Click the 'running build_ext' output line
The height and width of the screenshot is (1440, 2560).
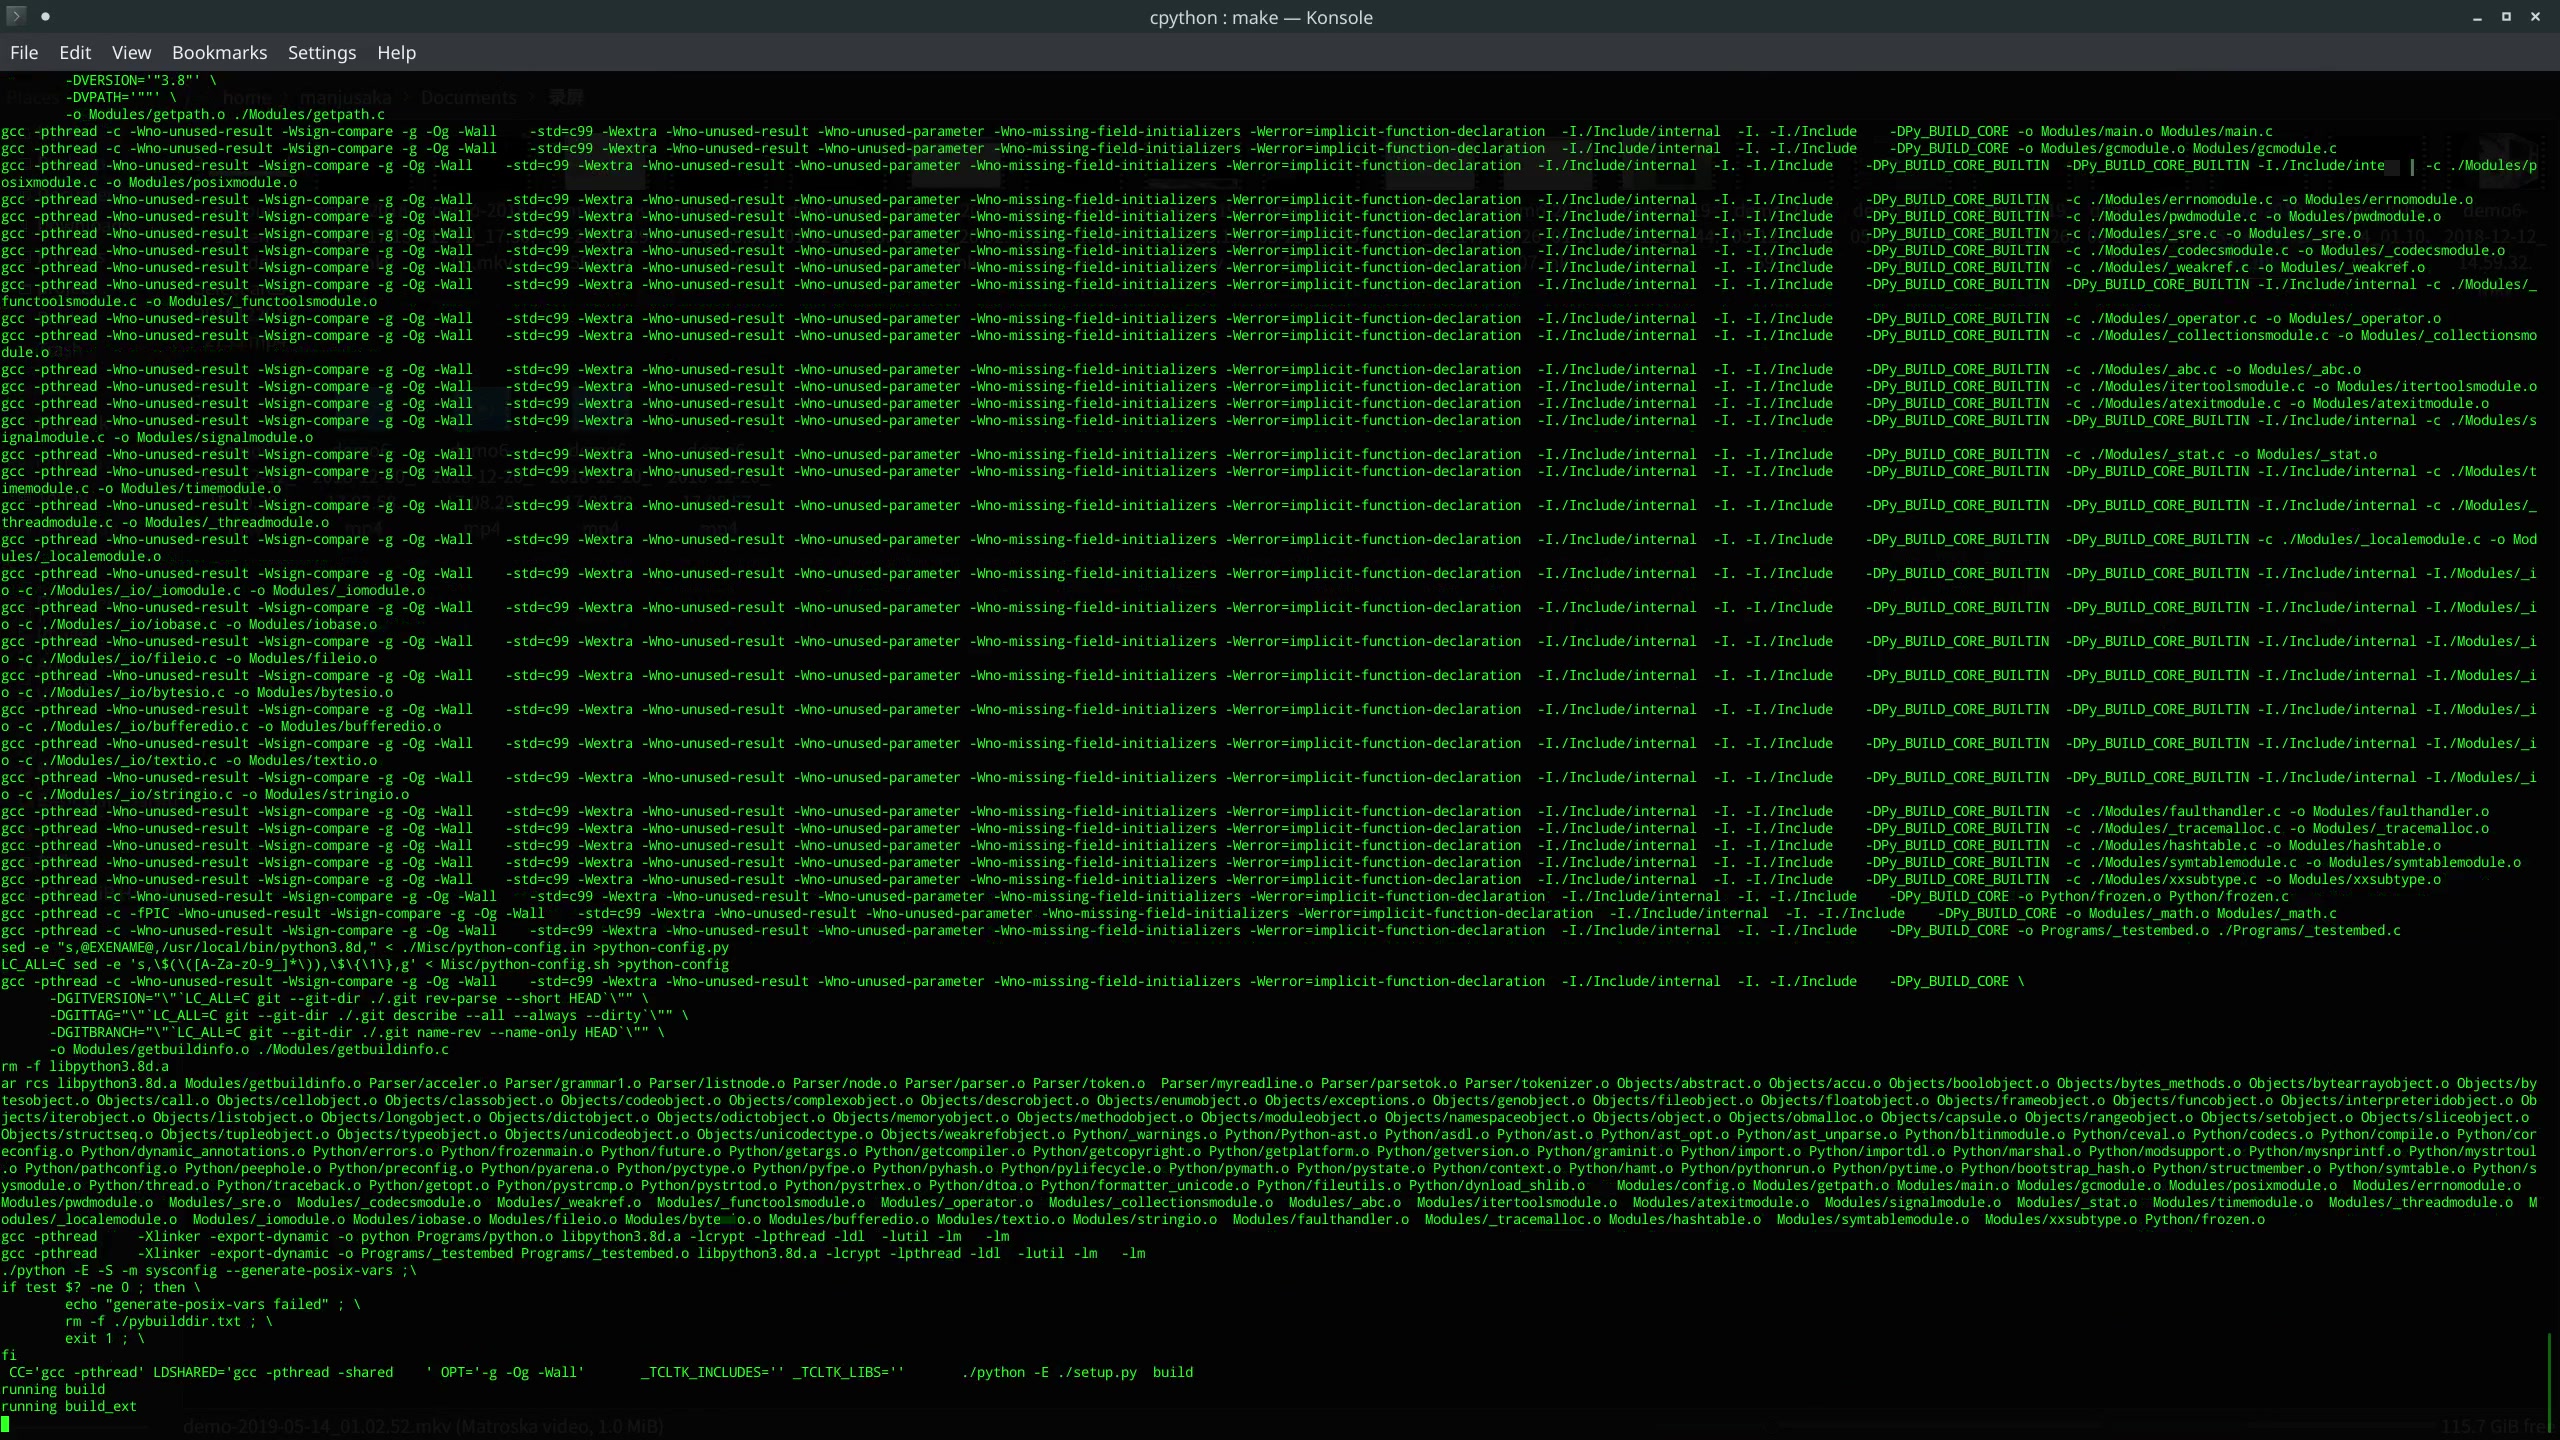(x=69, y=1406)
